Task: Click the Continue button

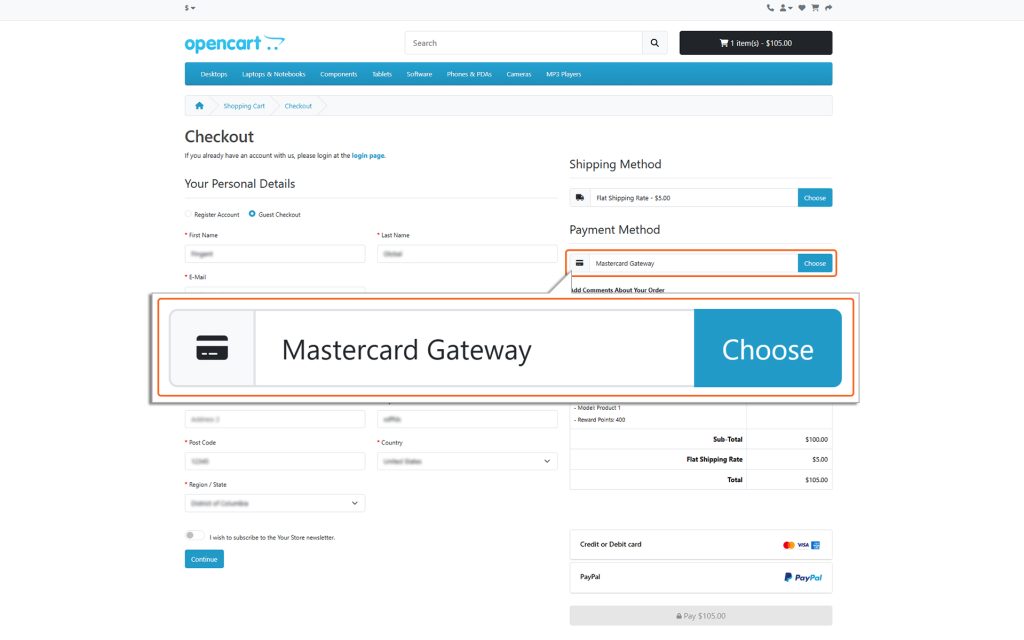Action: pos(203,559)
